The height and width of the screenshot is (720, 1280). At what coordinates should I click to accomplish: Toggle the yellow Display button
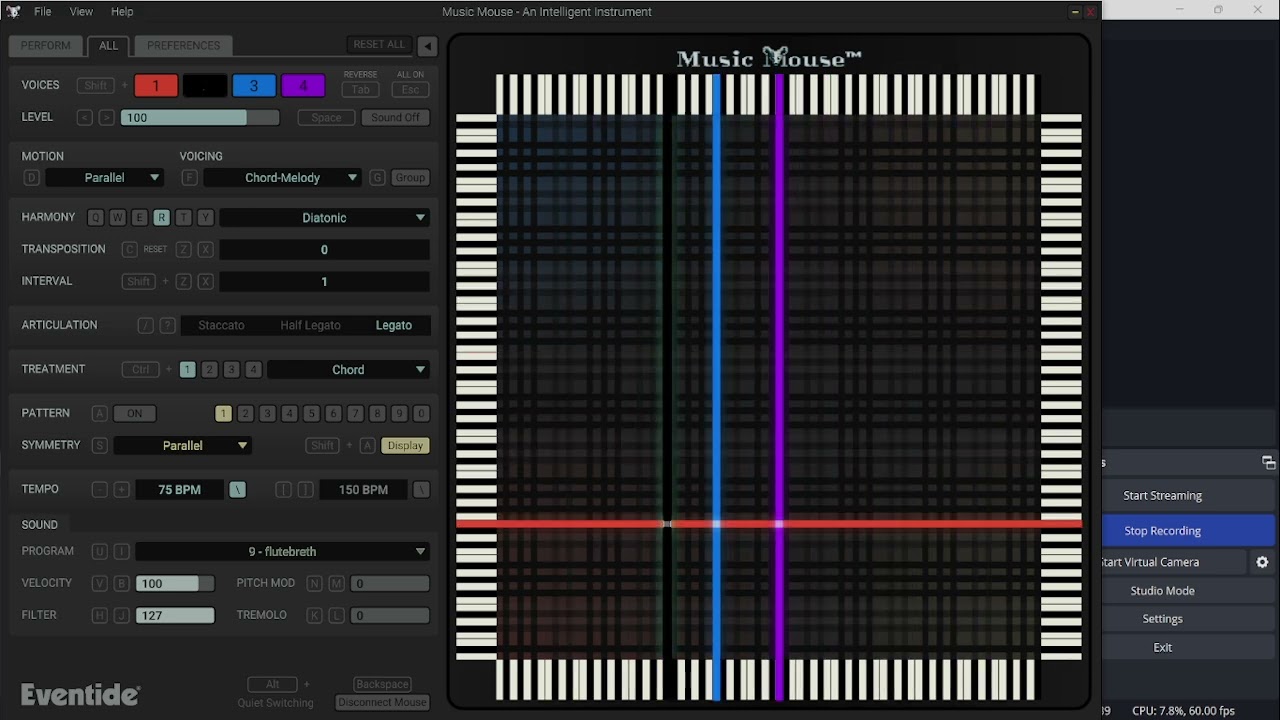pos(406,446)
